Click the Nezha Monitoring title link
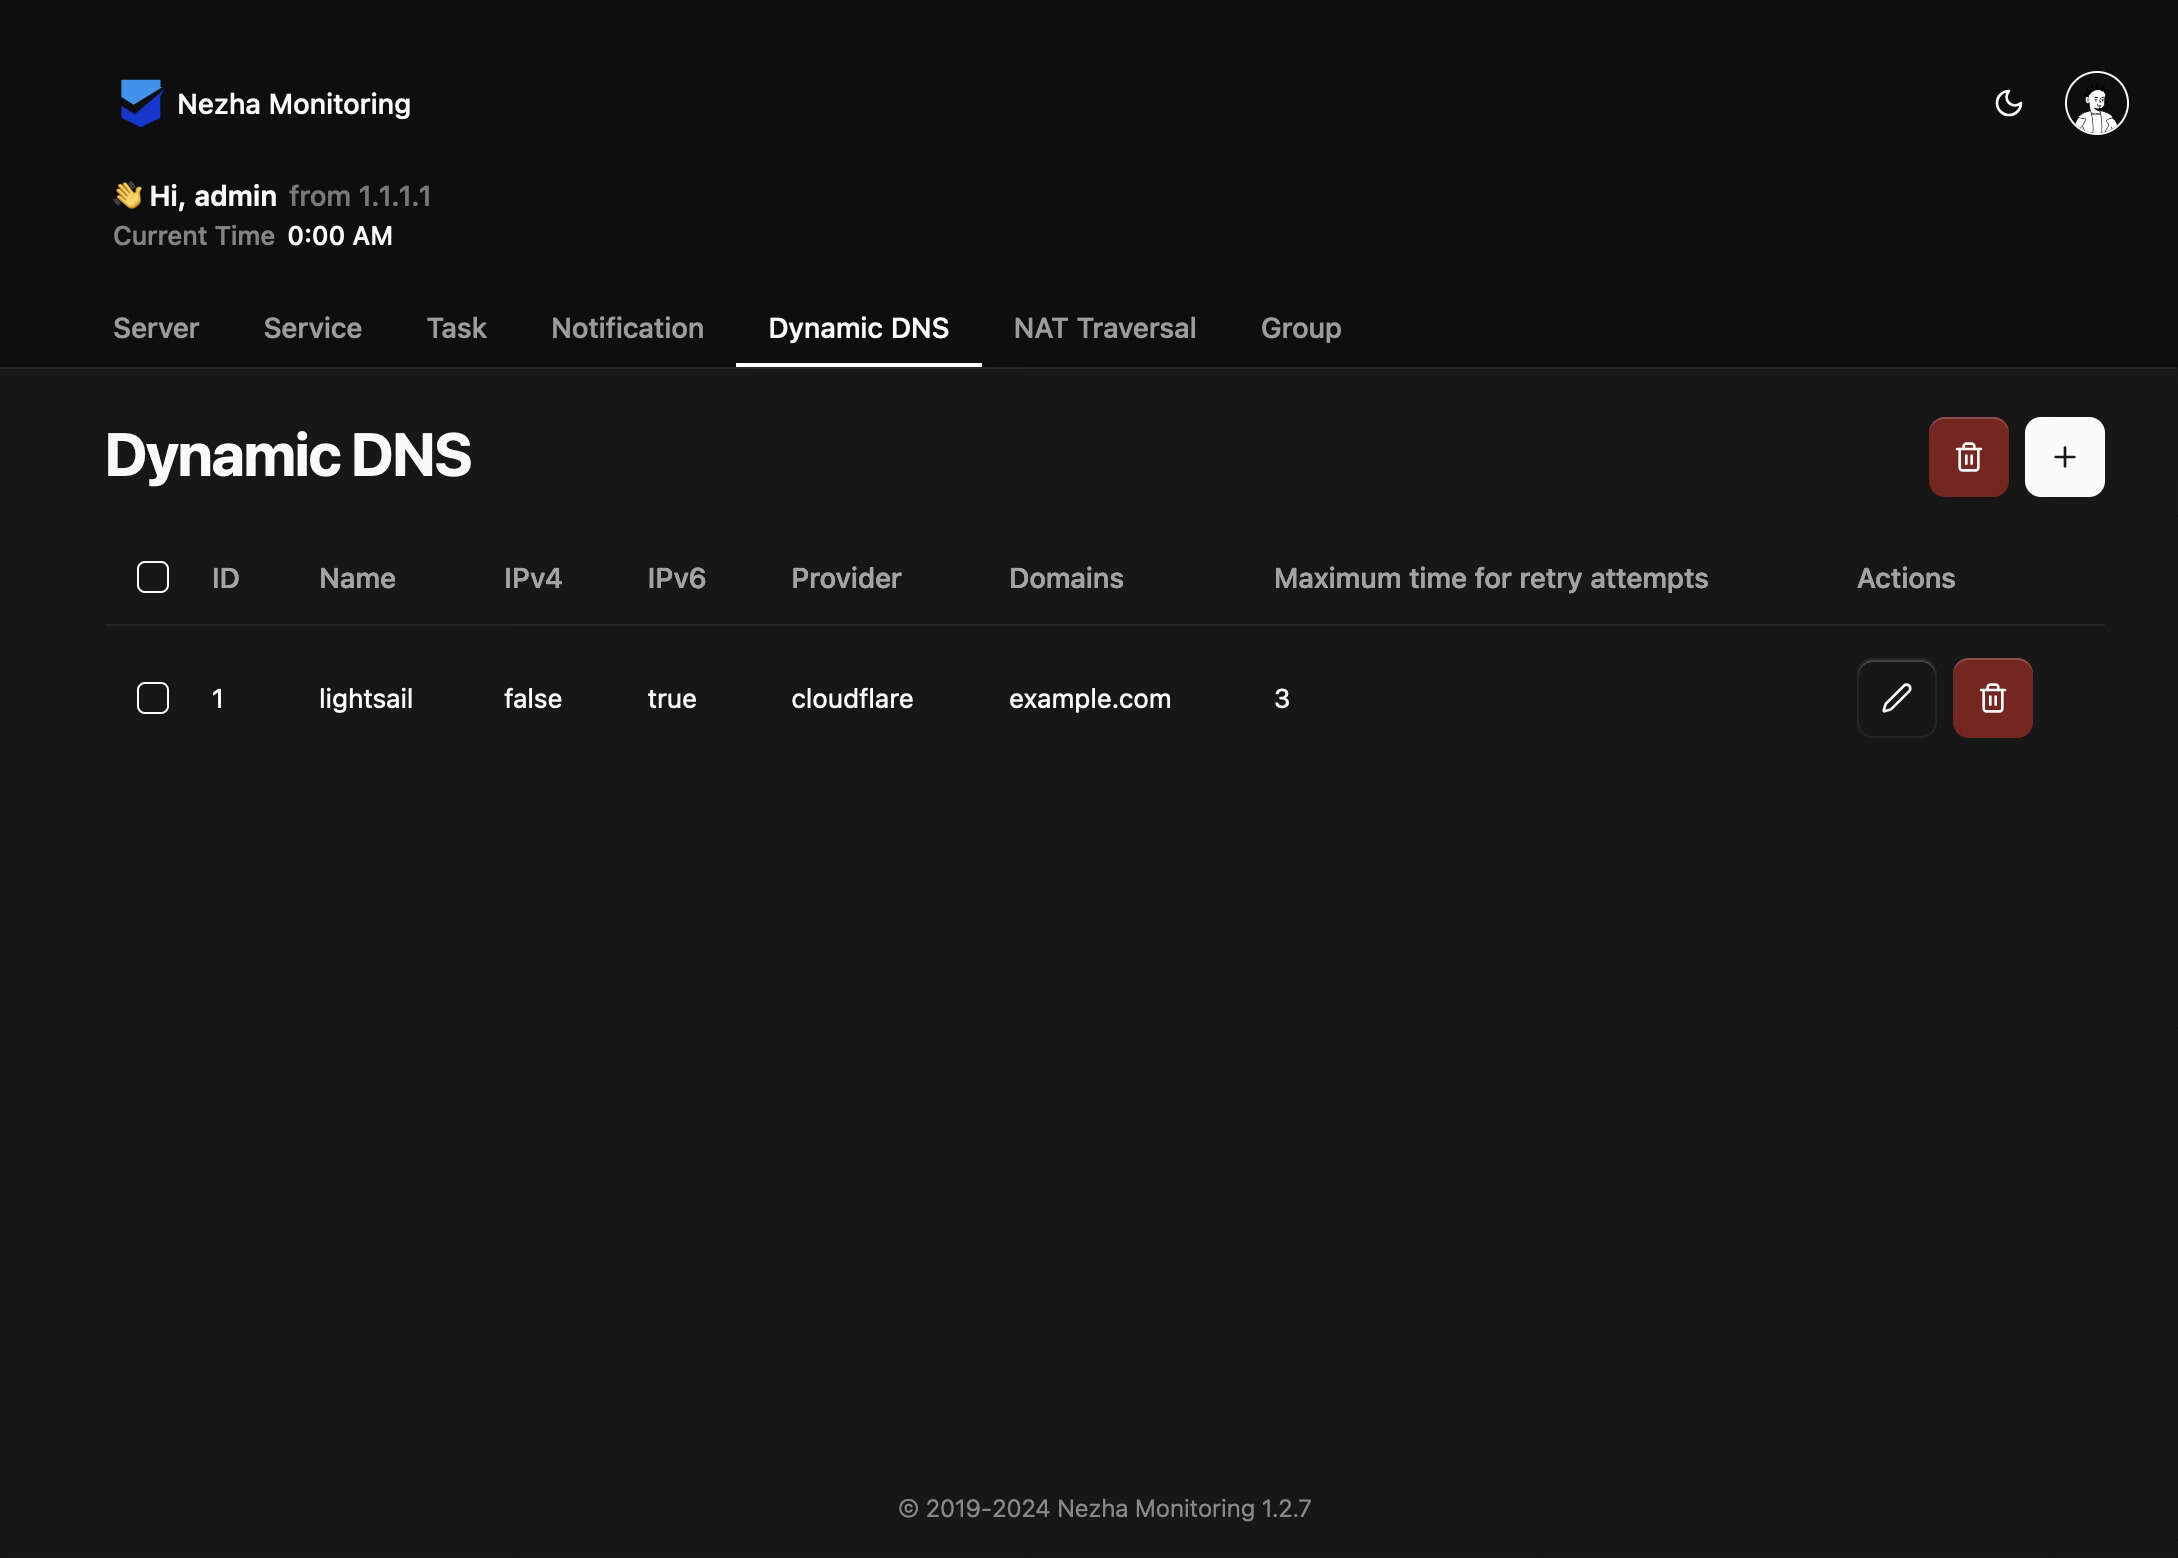This screenshot has height=1558, width=2178. tap(293, 104)
